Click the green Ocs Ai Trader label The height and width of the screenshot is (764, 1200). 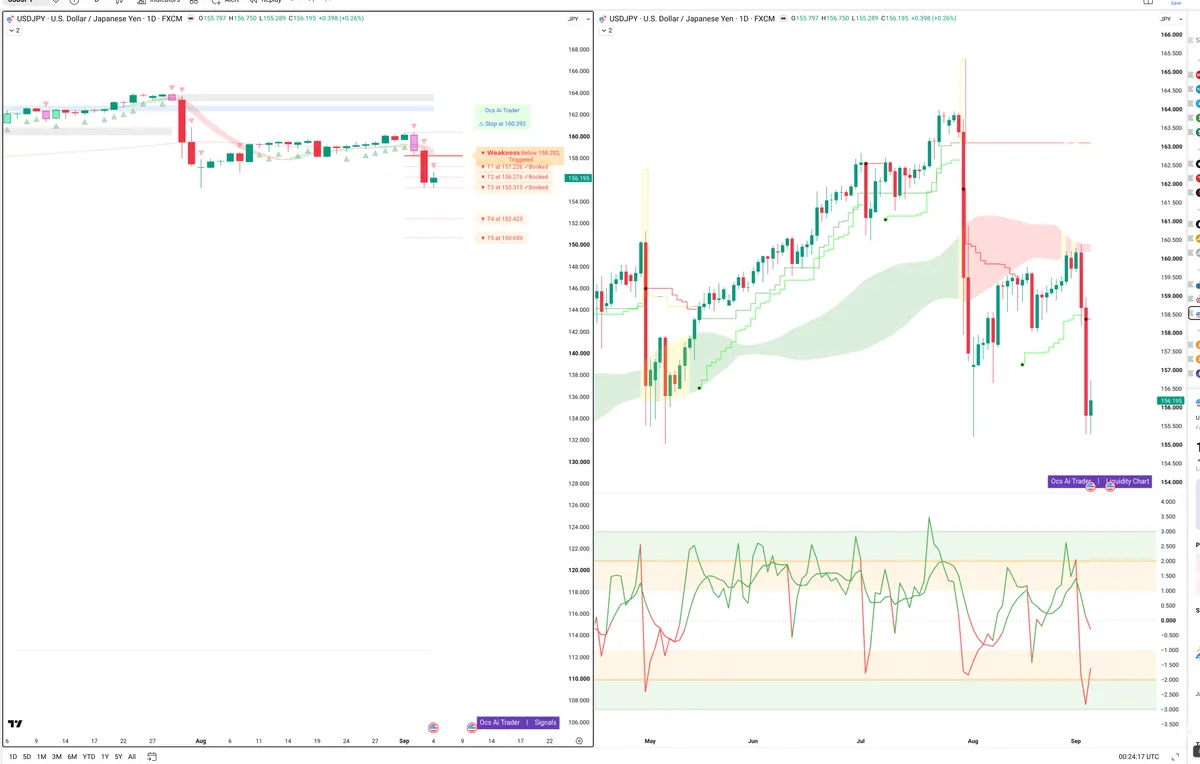[x=502, y=111]
